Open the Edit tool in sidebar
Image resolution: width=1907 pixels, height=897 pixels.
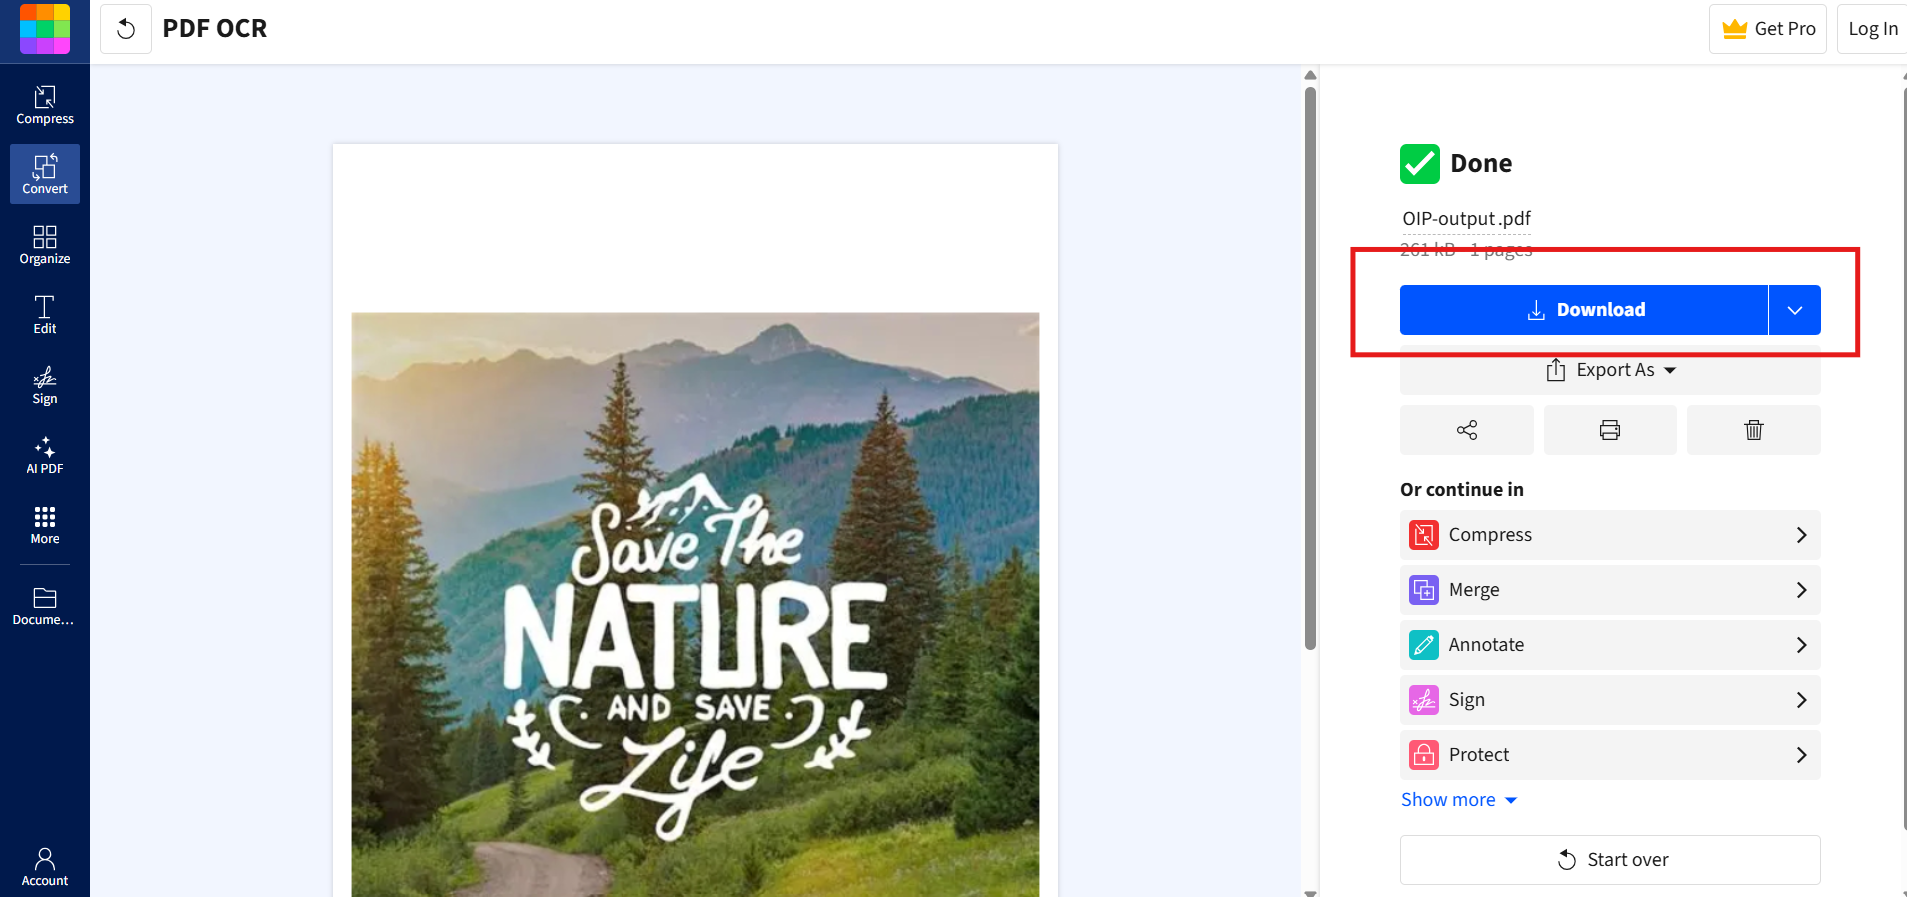point(45,314)
